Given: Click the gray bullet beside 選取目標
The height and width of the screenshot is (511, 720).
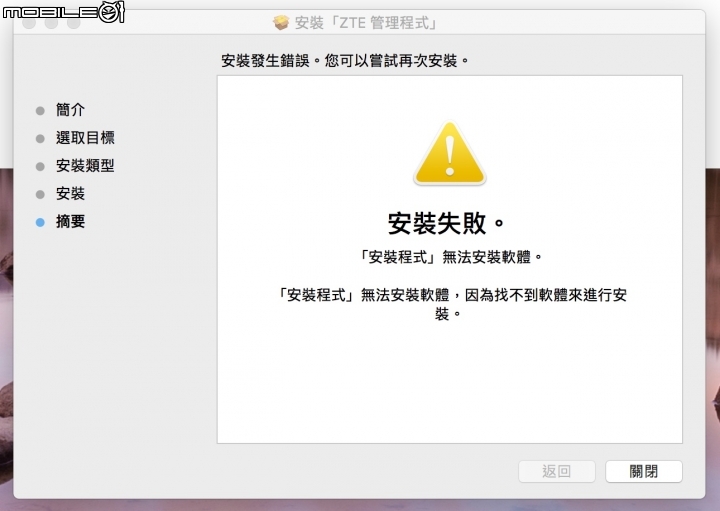Looking at the screenshot, I should point(40,139).
